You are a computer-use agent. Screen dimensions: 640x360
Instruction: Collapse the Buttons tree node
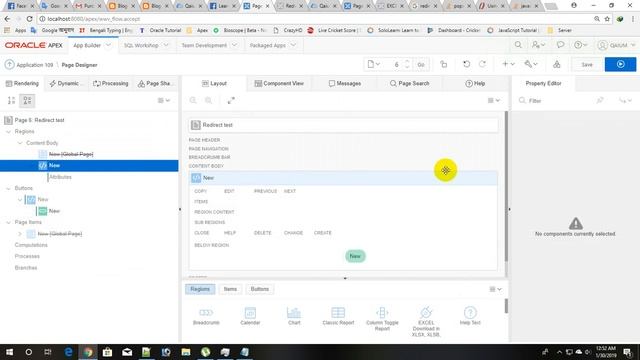(8, 188)
